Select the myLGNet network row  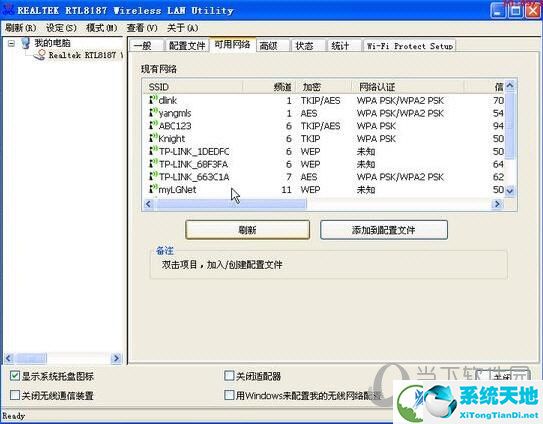324,189
